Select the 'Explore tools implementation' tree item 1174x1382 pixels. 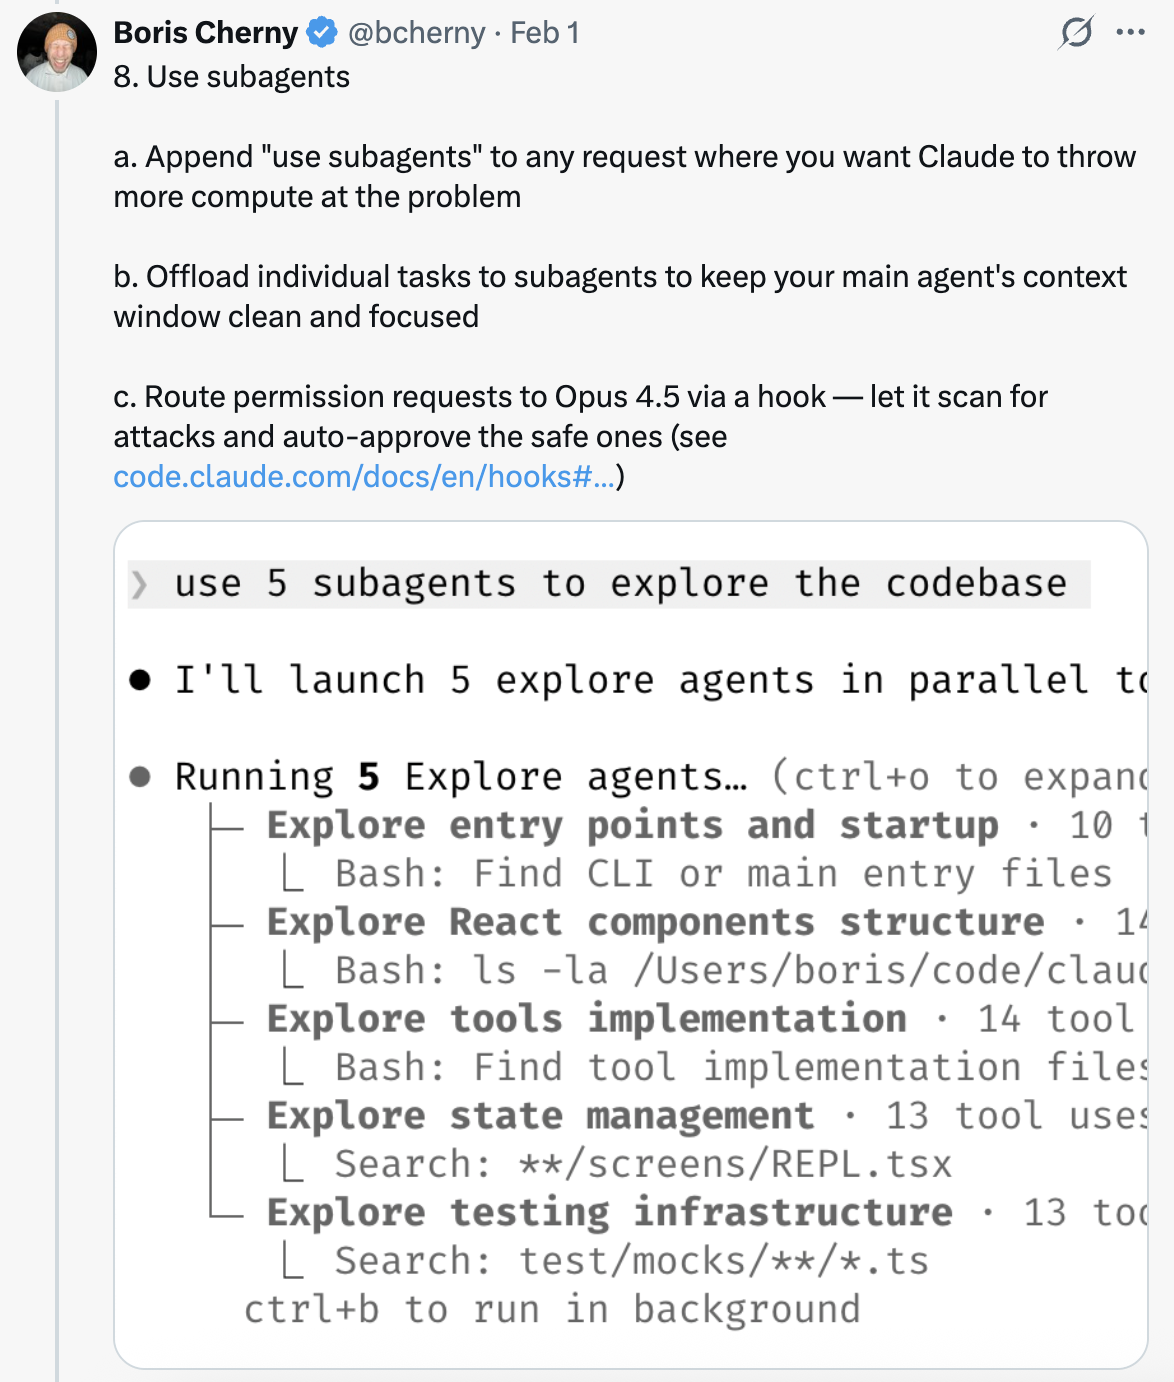(x=583, y=1018)
